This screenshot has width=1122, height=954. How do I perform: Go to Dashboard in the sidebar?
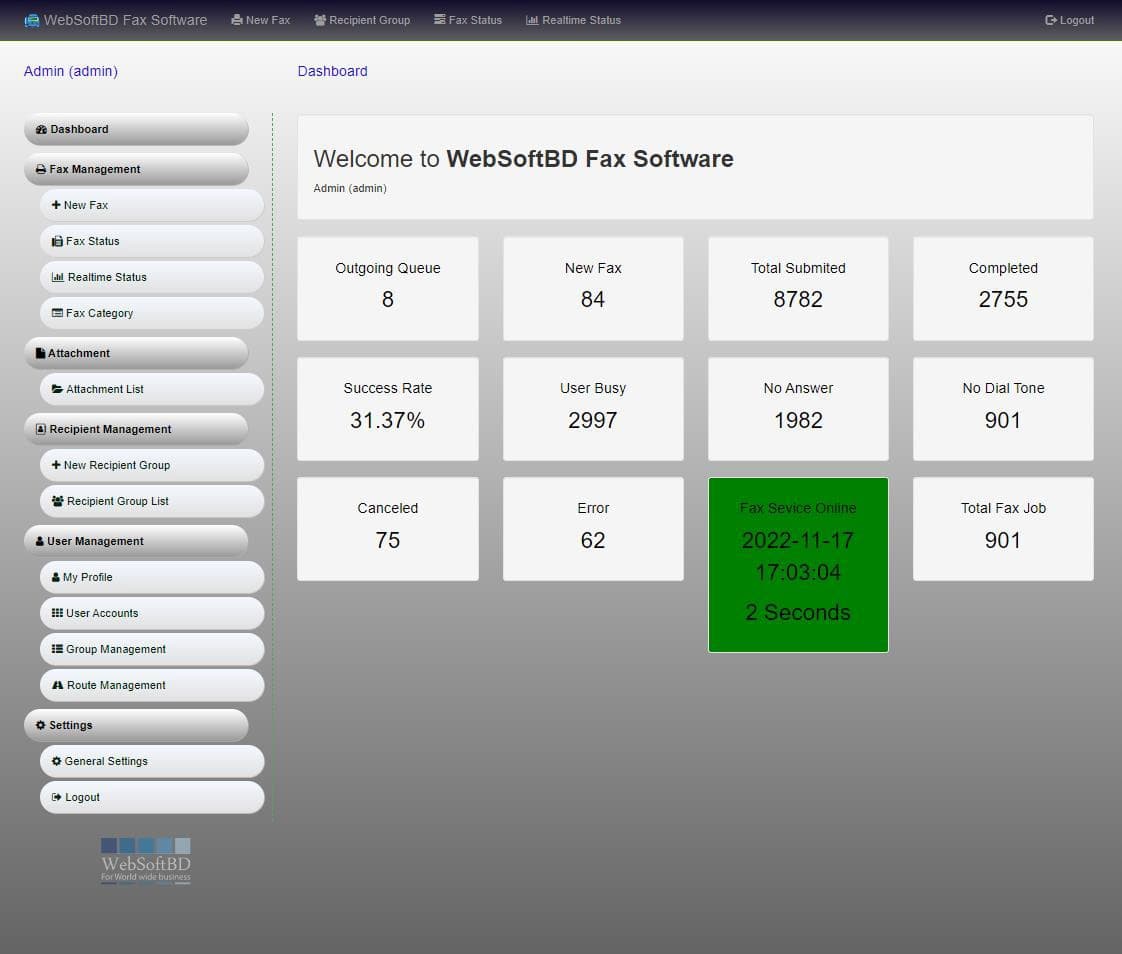137,130
